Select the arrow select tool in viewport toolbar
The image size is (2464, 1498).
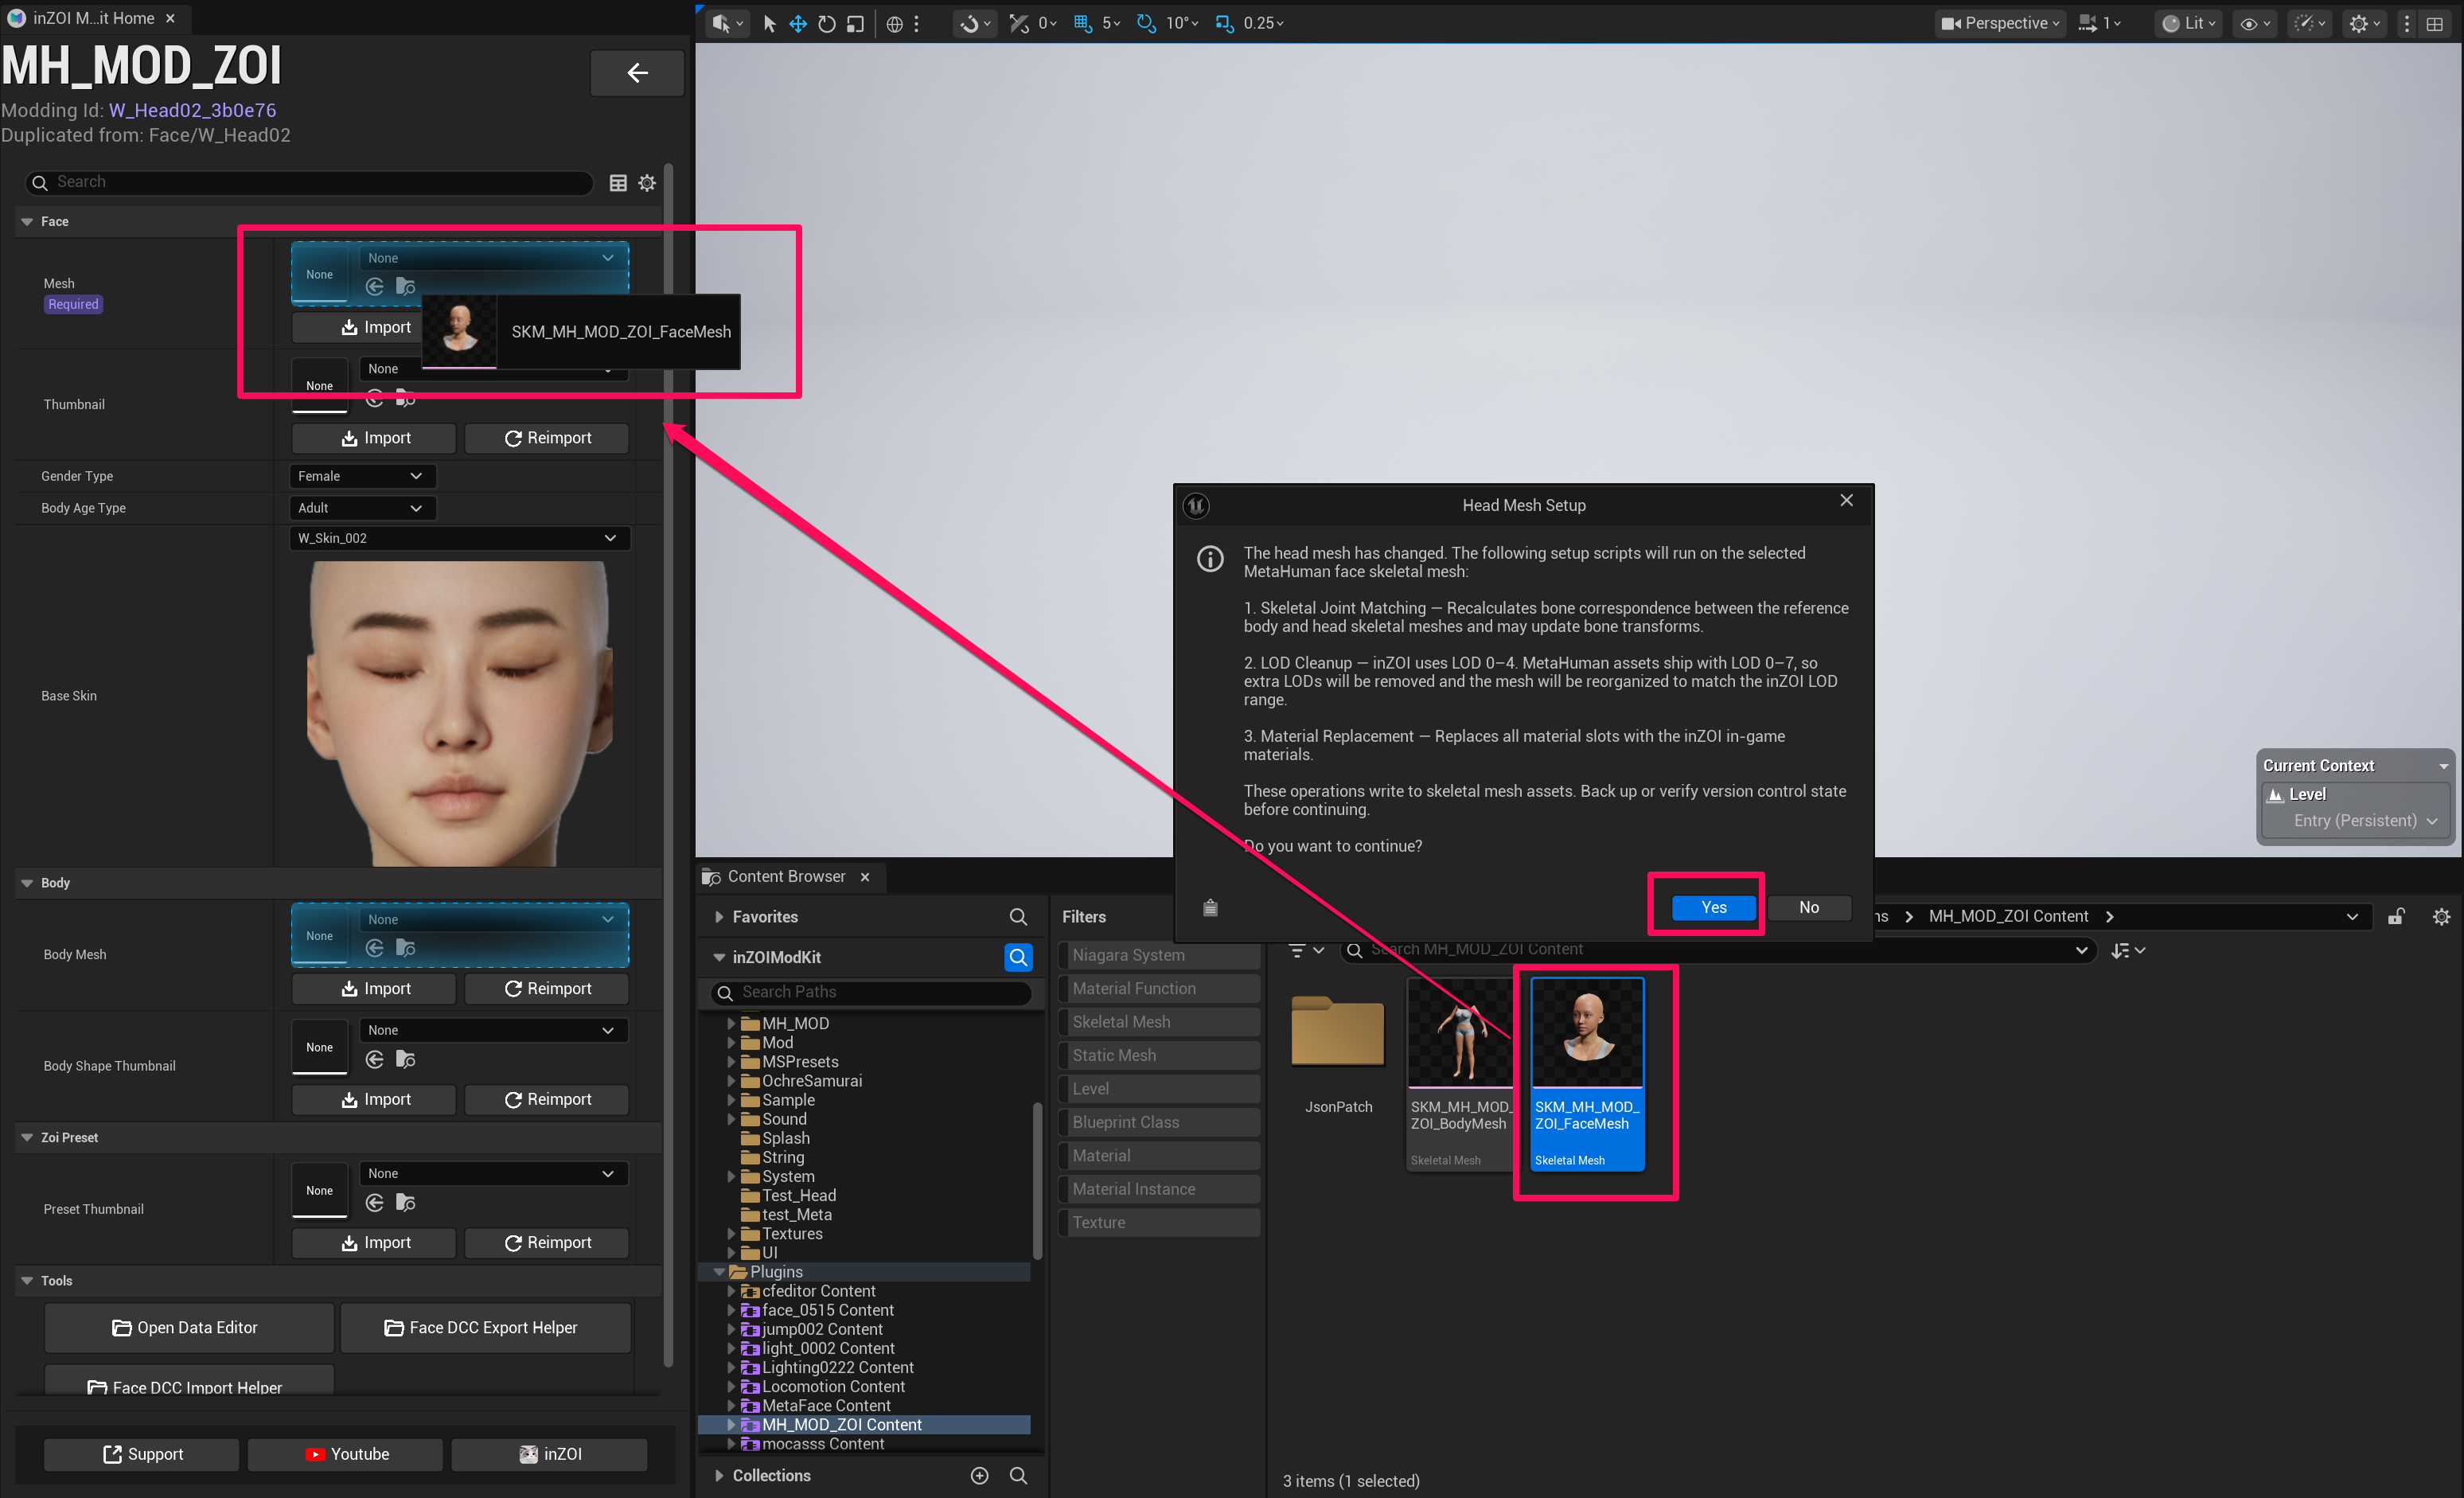[x=769, y=23]
